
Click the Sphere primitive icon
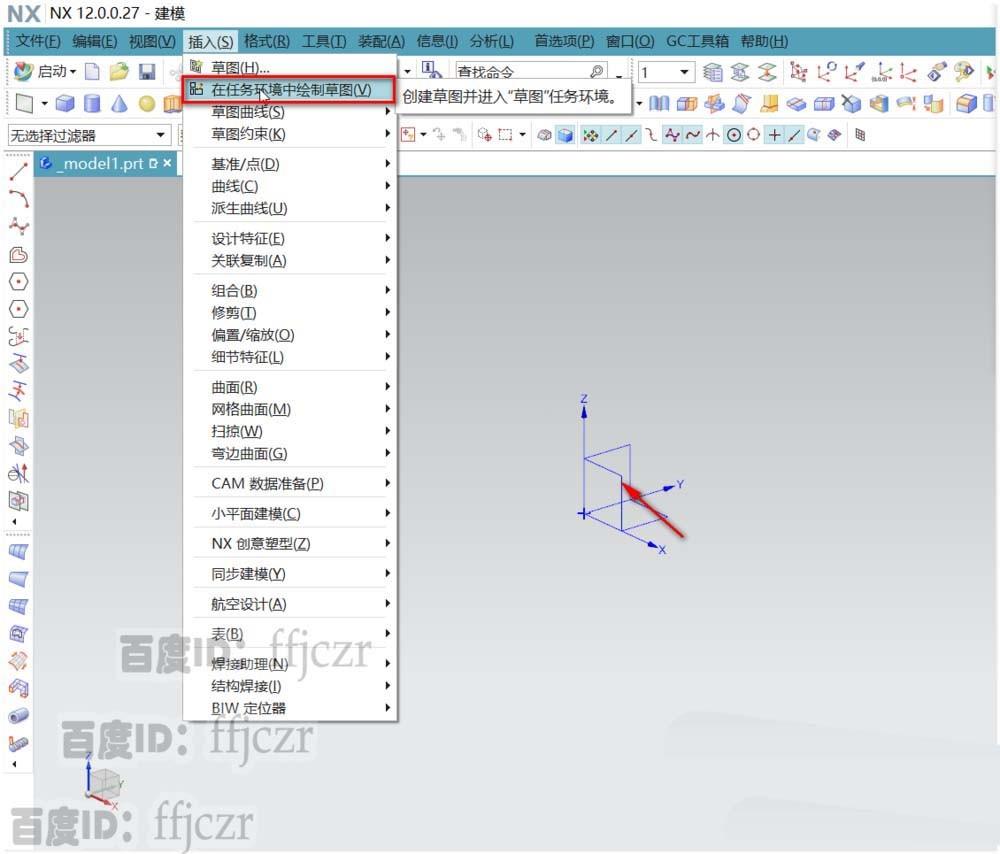(147, 102)
